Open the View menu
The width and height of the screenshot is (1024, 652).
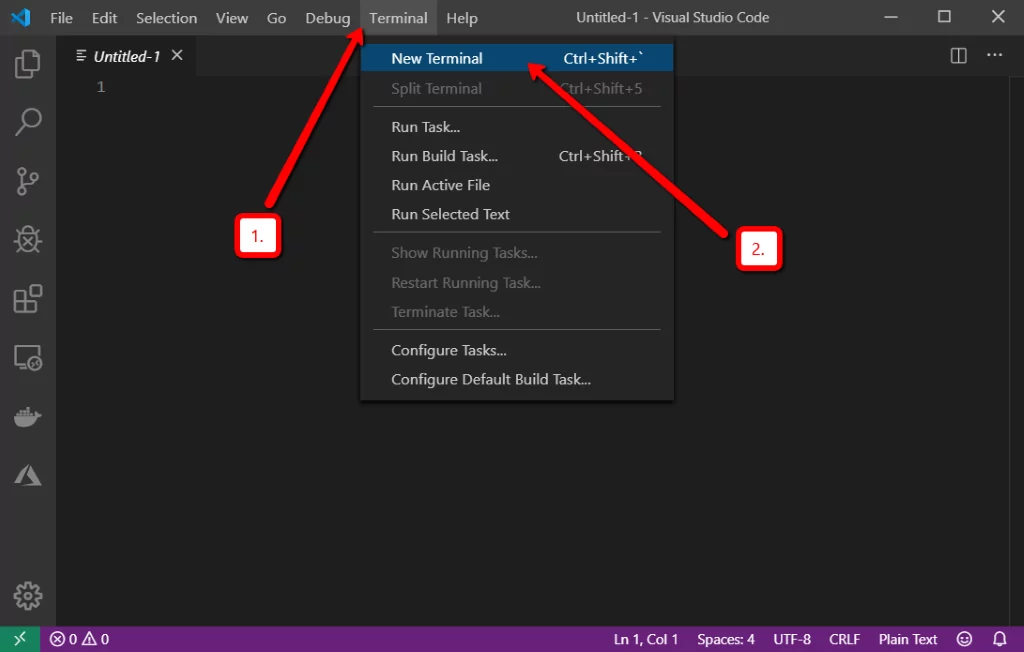pyautogui.click(x=232, y=18)
